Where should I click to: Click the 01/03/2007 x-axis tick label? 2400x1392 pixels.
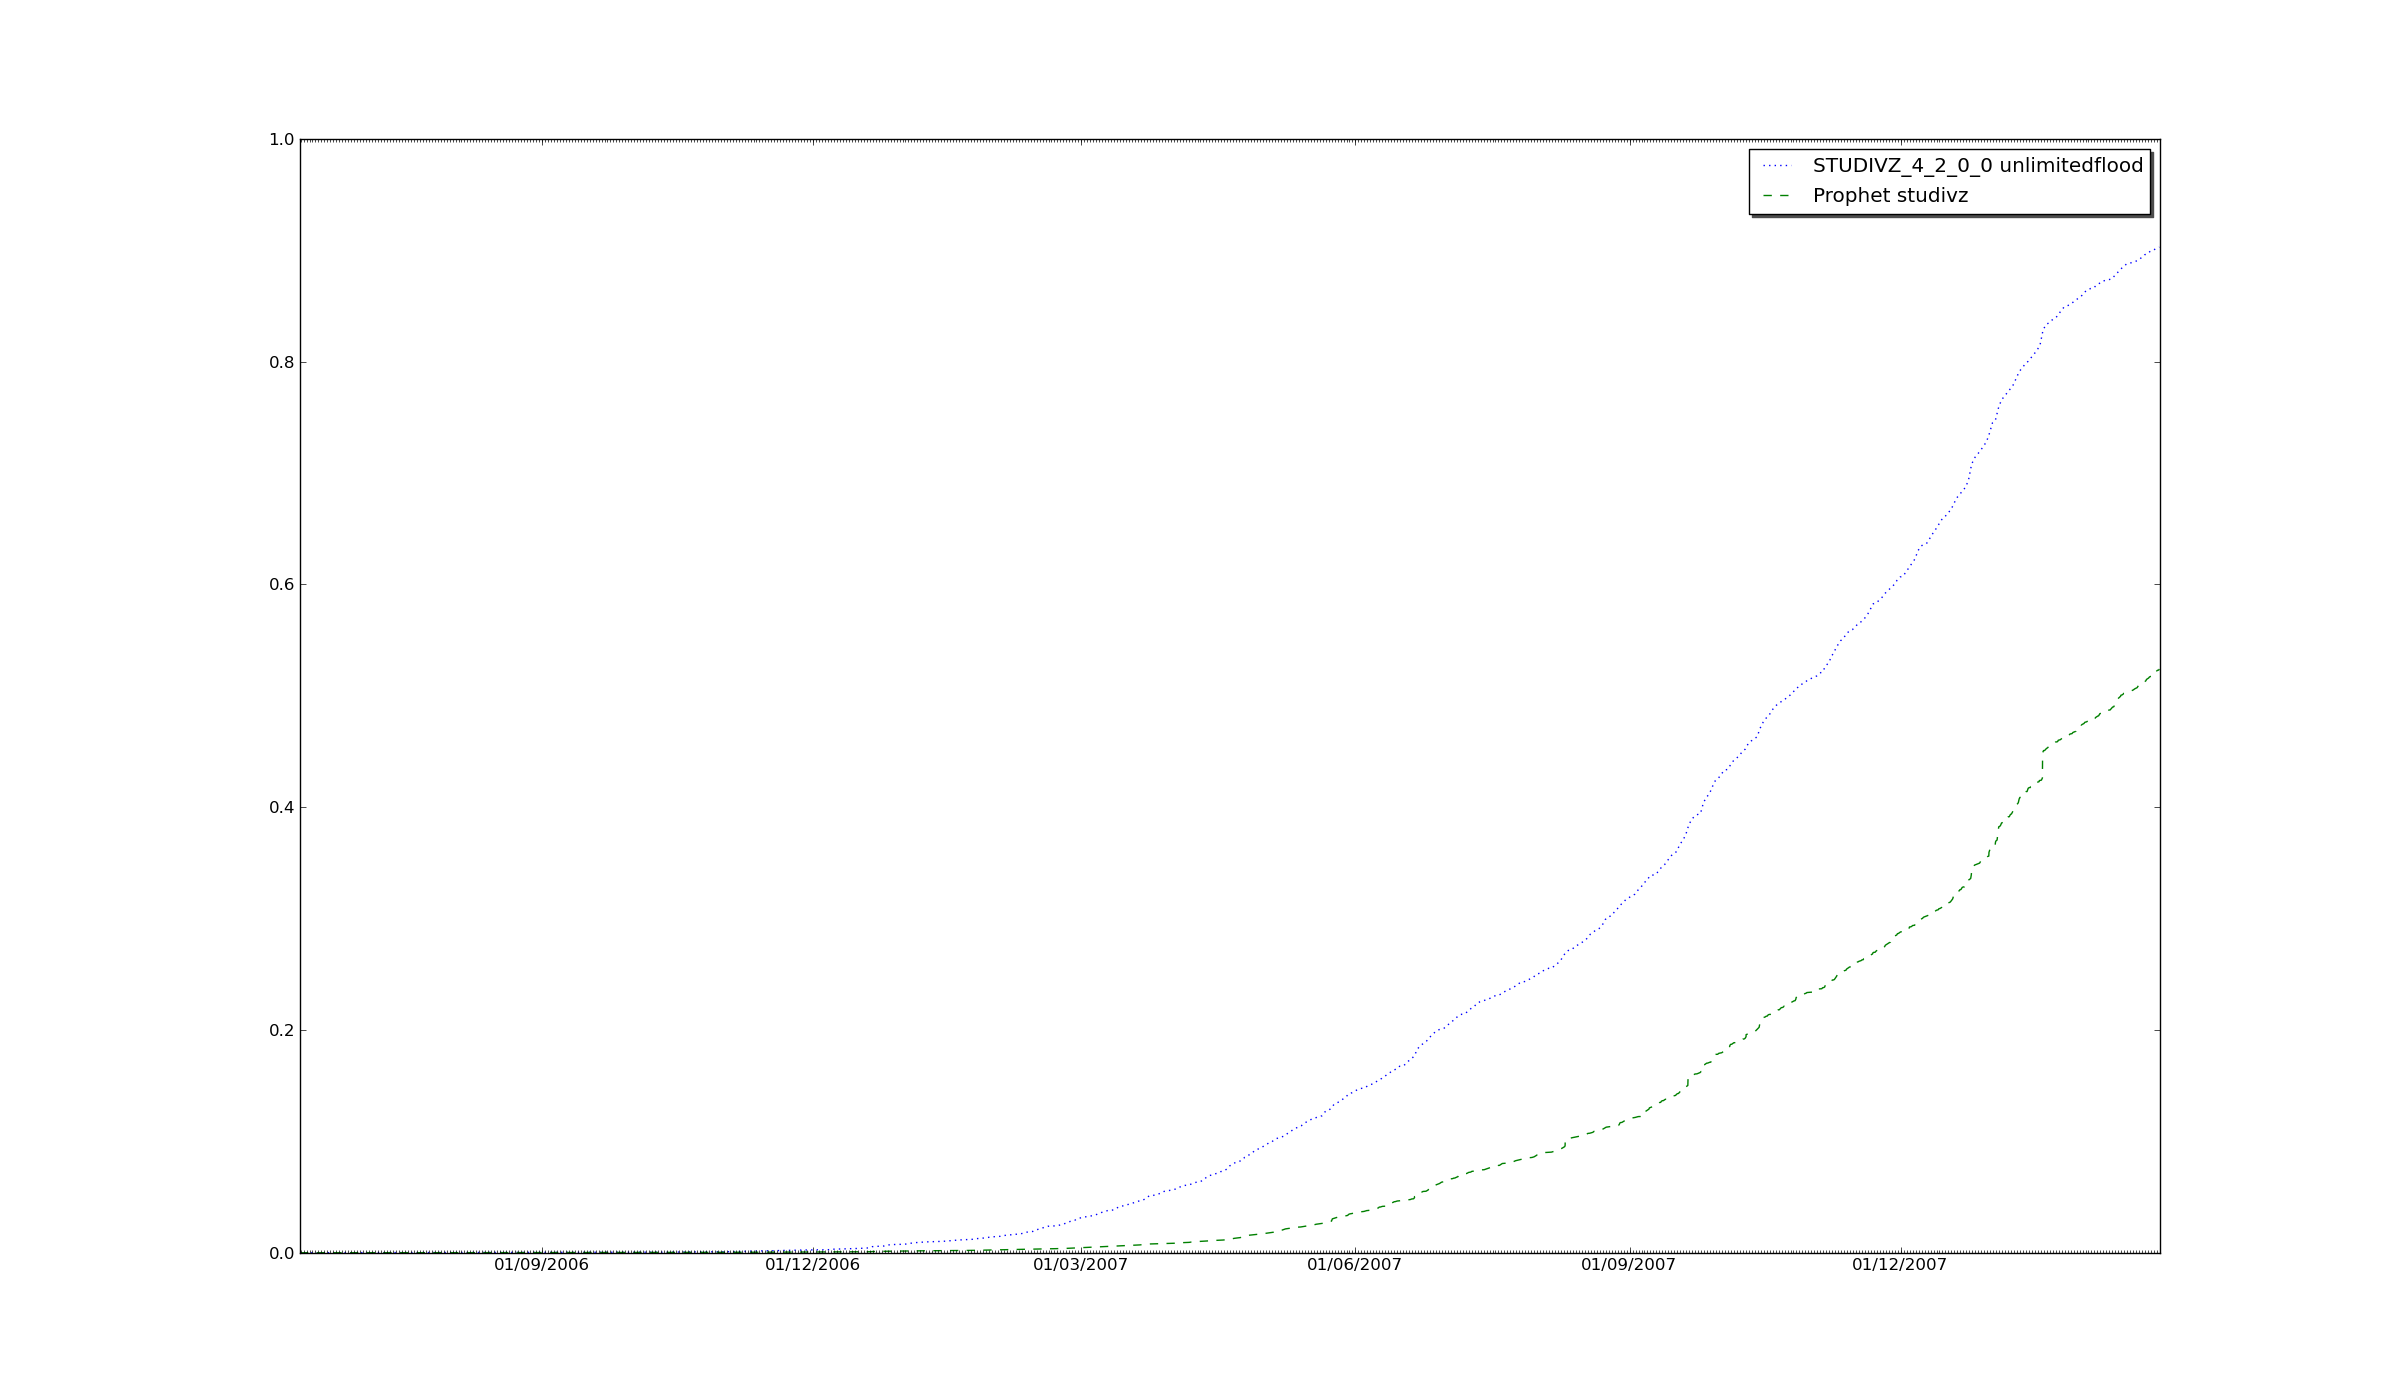(x=1080, y=1265)
